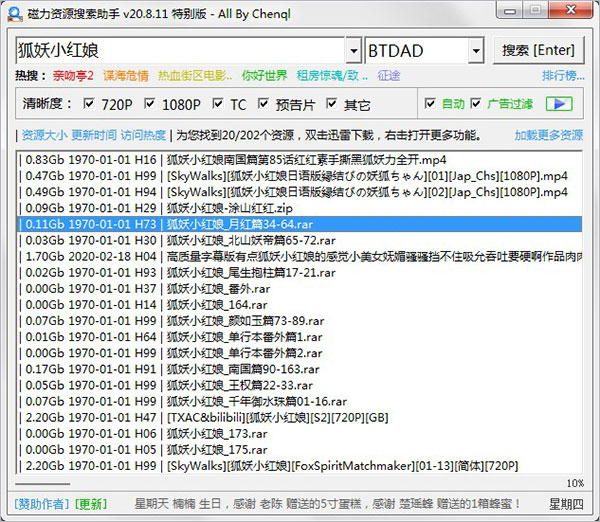Uncheck the 预告片 trailer checkbox

pos(263,104)
